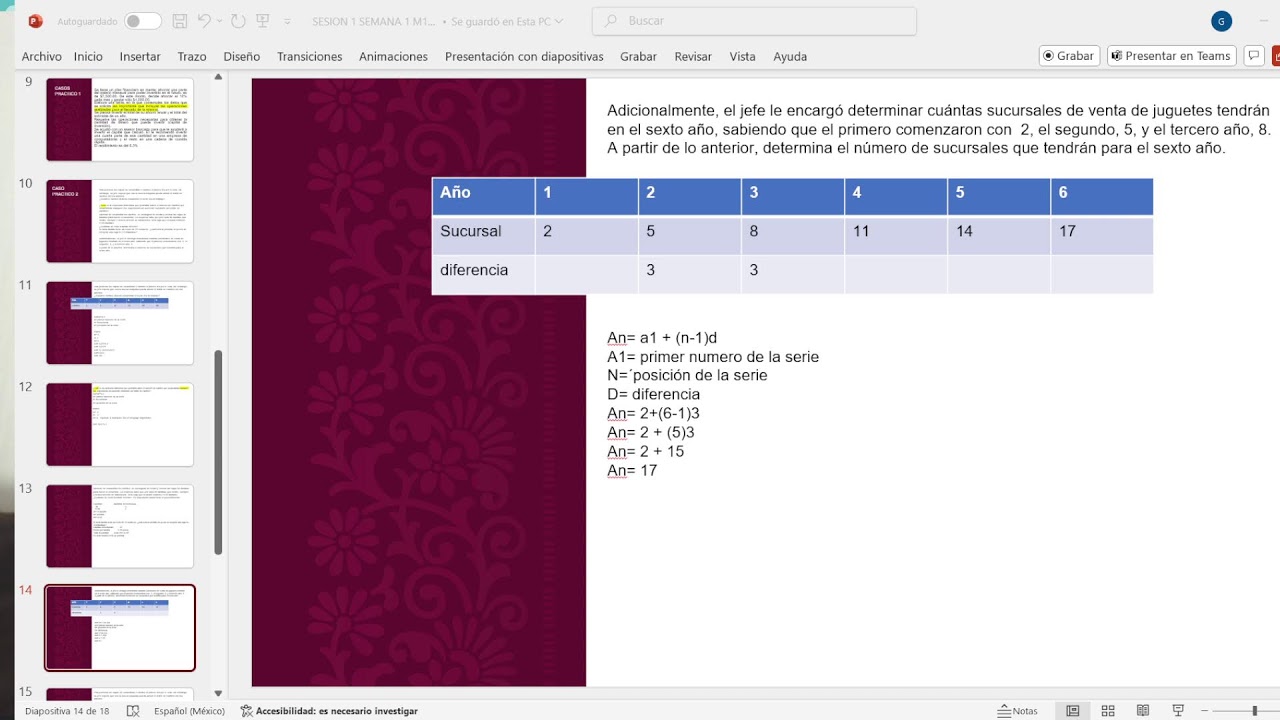The height and width of the screenshot is (720, 1280).
Task: Click the paragraph starting with 'Adicionalmente, el jefe'
Action: pyautogui.click(x=939, y=129)
